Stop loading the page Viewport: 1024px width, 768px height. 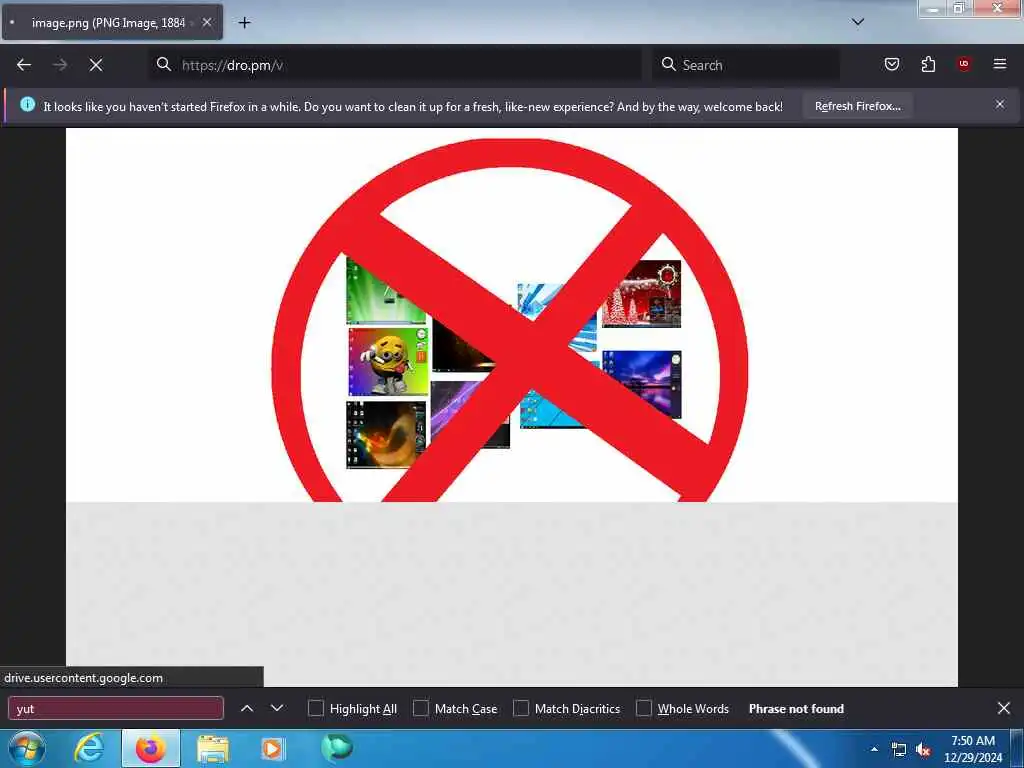point(96,65)
